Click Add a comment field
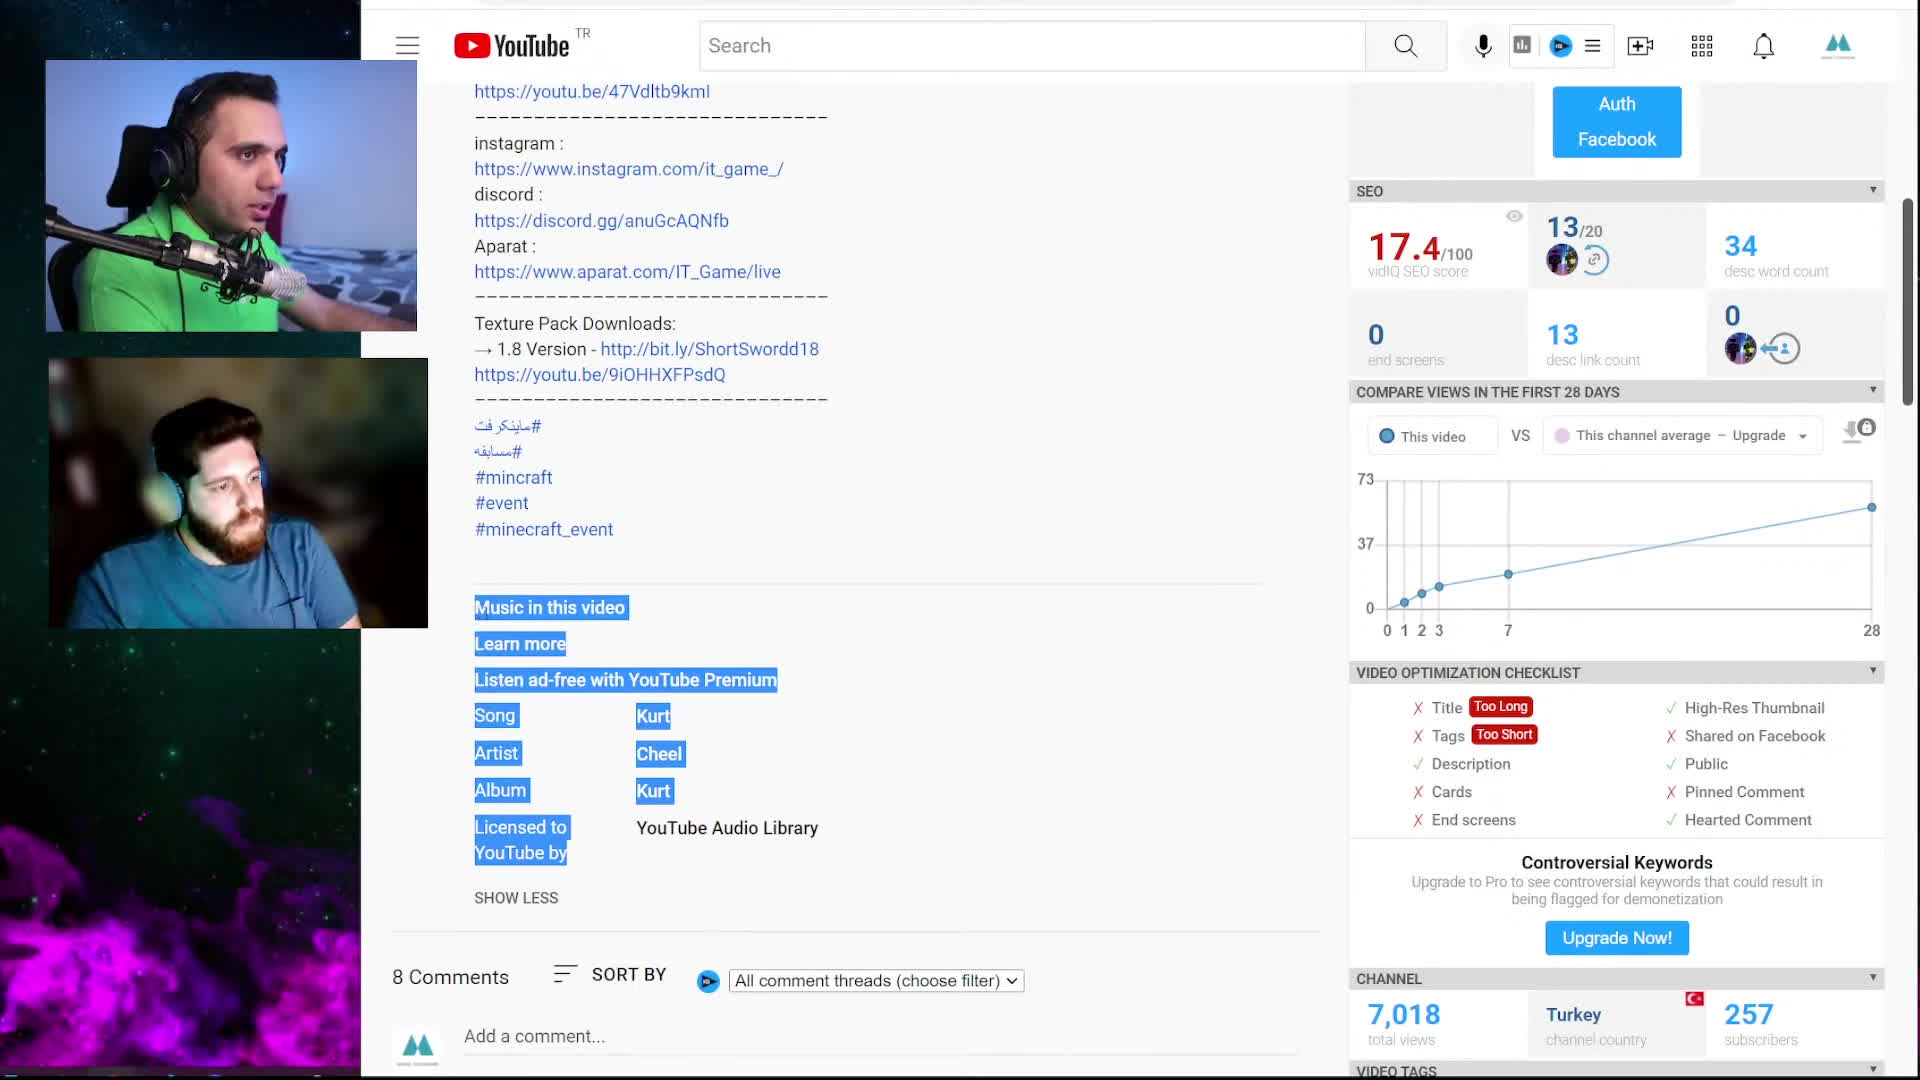Viewport: 1920px width, 1080px height. tap(880, 1037)
